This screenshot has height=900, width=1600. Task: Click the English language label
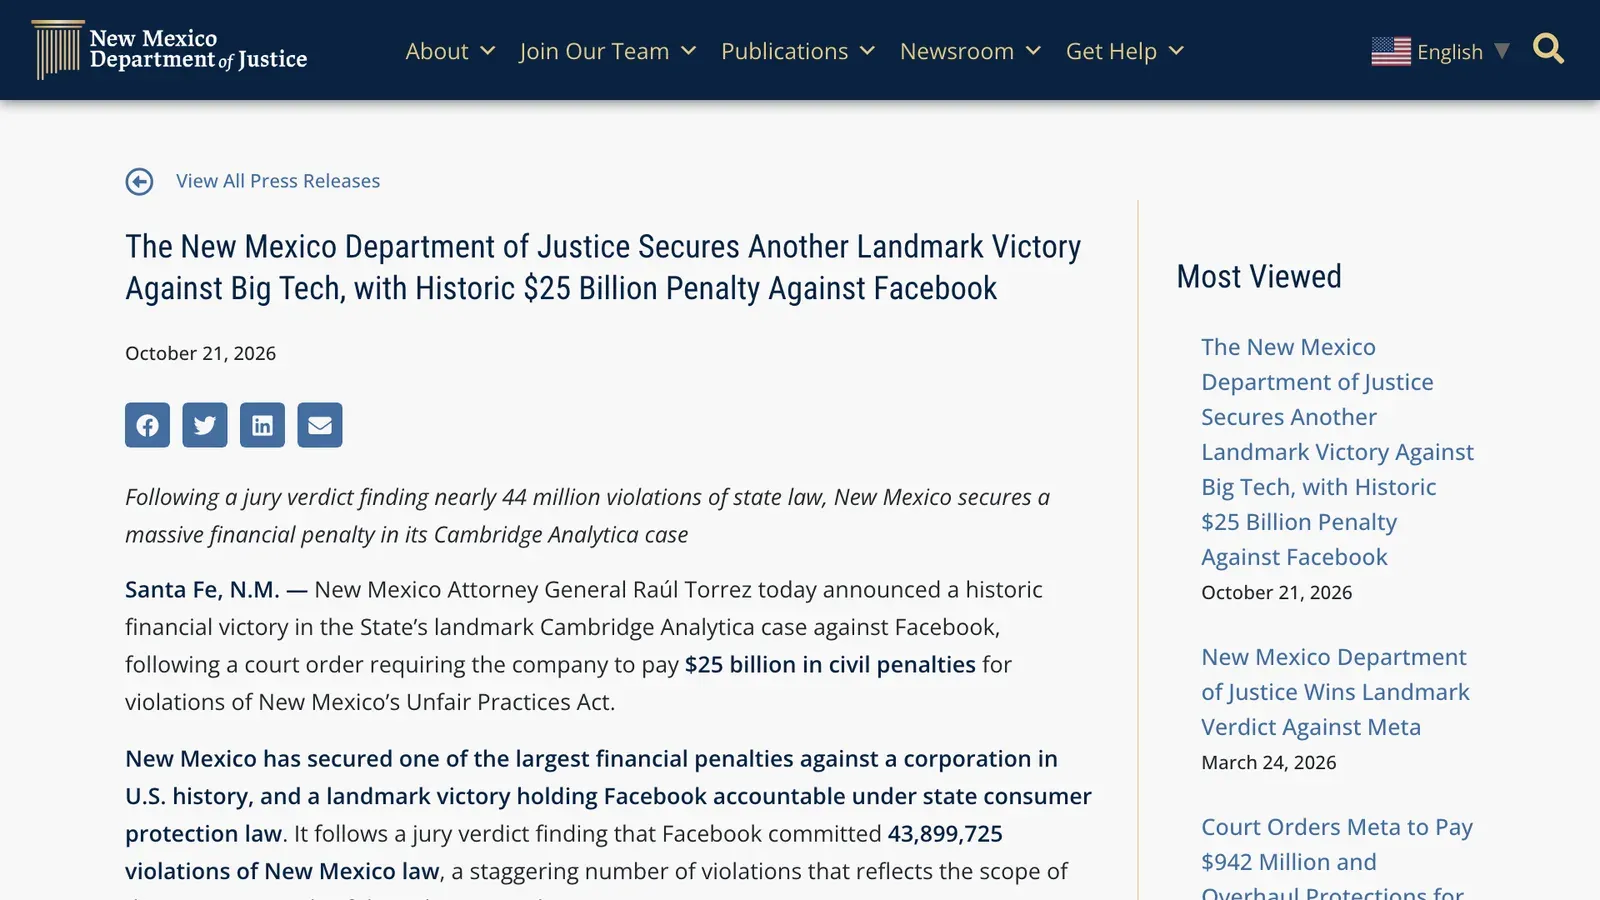[1450, 52]
